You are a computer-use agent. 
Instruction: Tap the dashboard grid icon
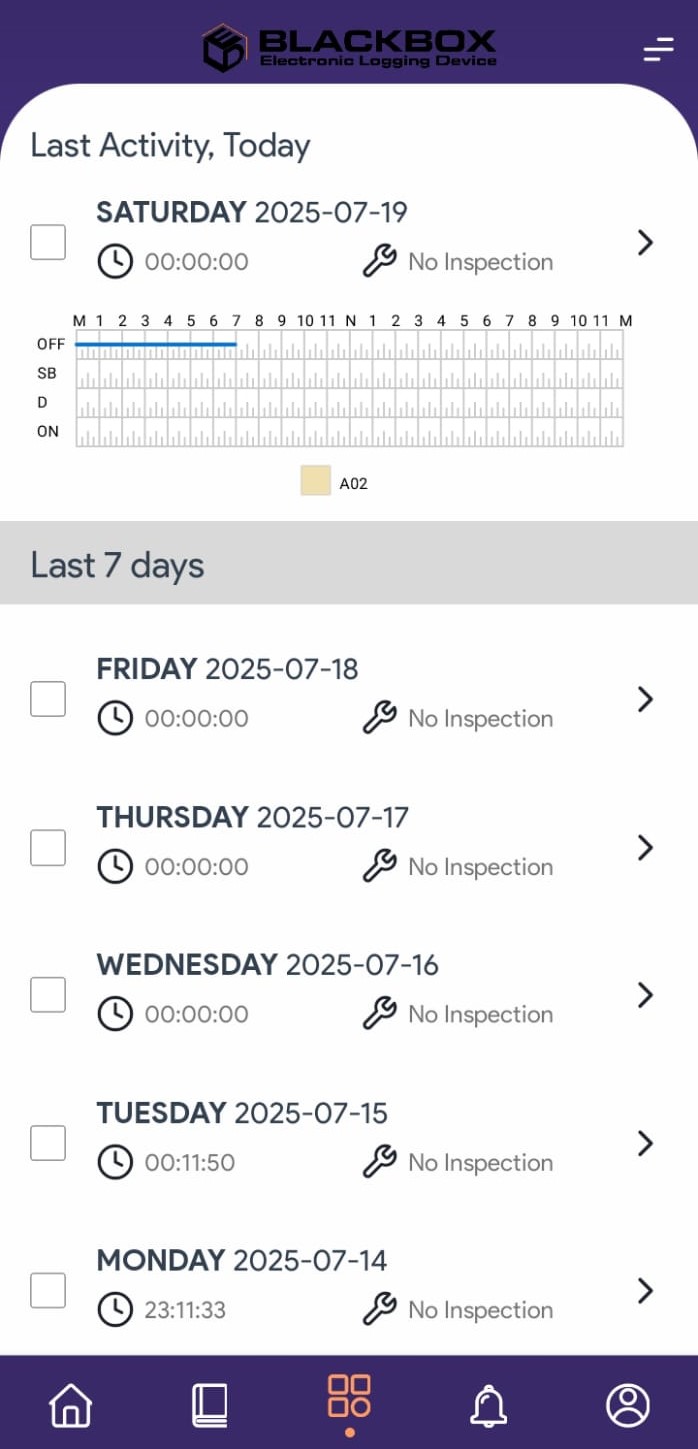[349, 1396]
